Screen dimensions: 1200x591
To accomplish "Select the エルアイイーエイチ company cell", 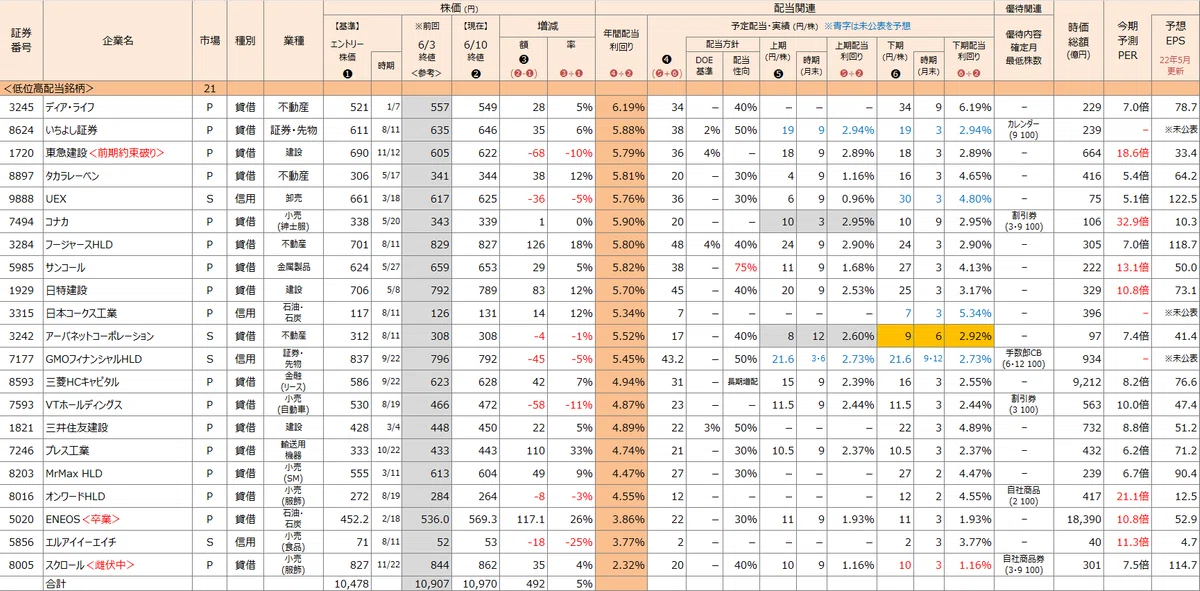I will pyautogui.click(x=117, y=542).
